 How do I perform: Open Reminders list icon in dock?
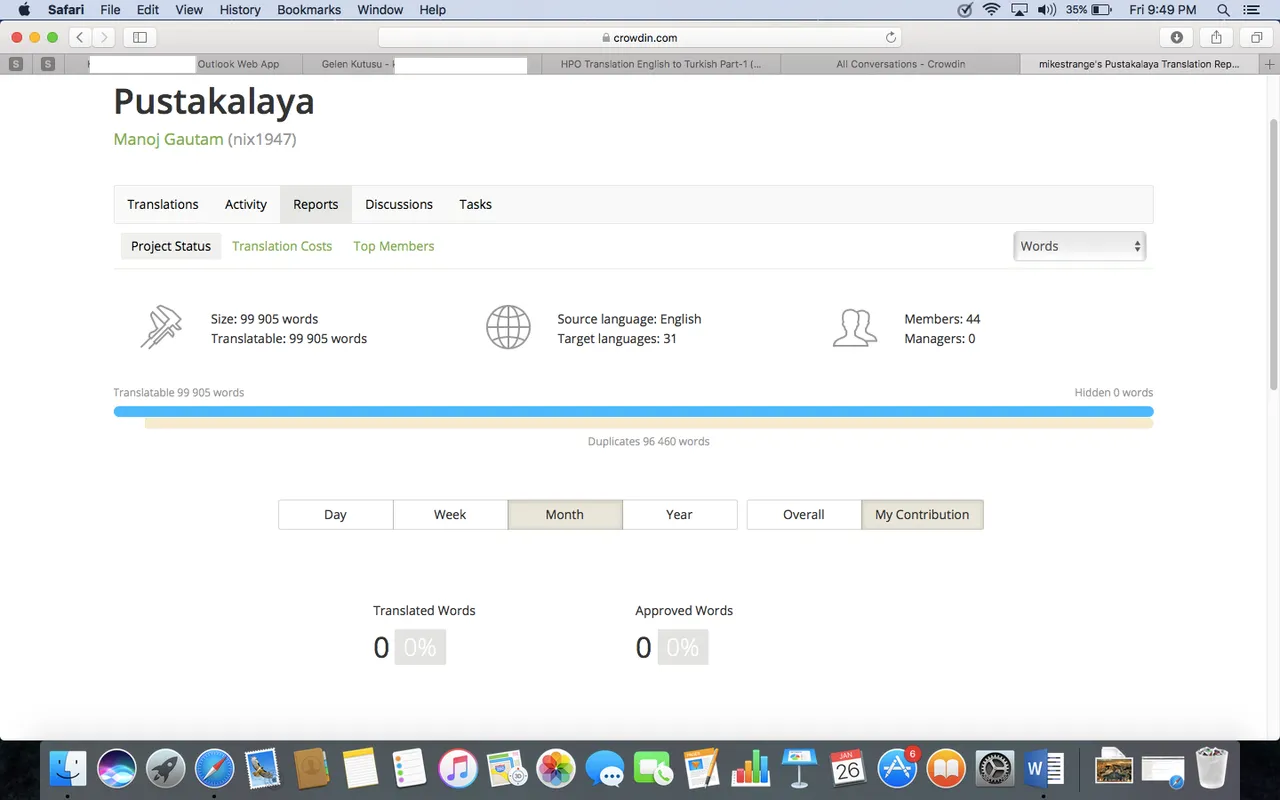[x=410, y=768]
